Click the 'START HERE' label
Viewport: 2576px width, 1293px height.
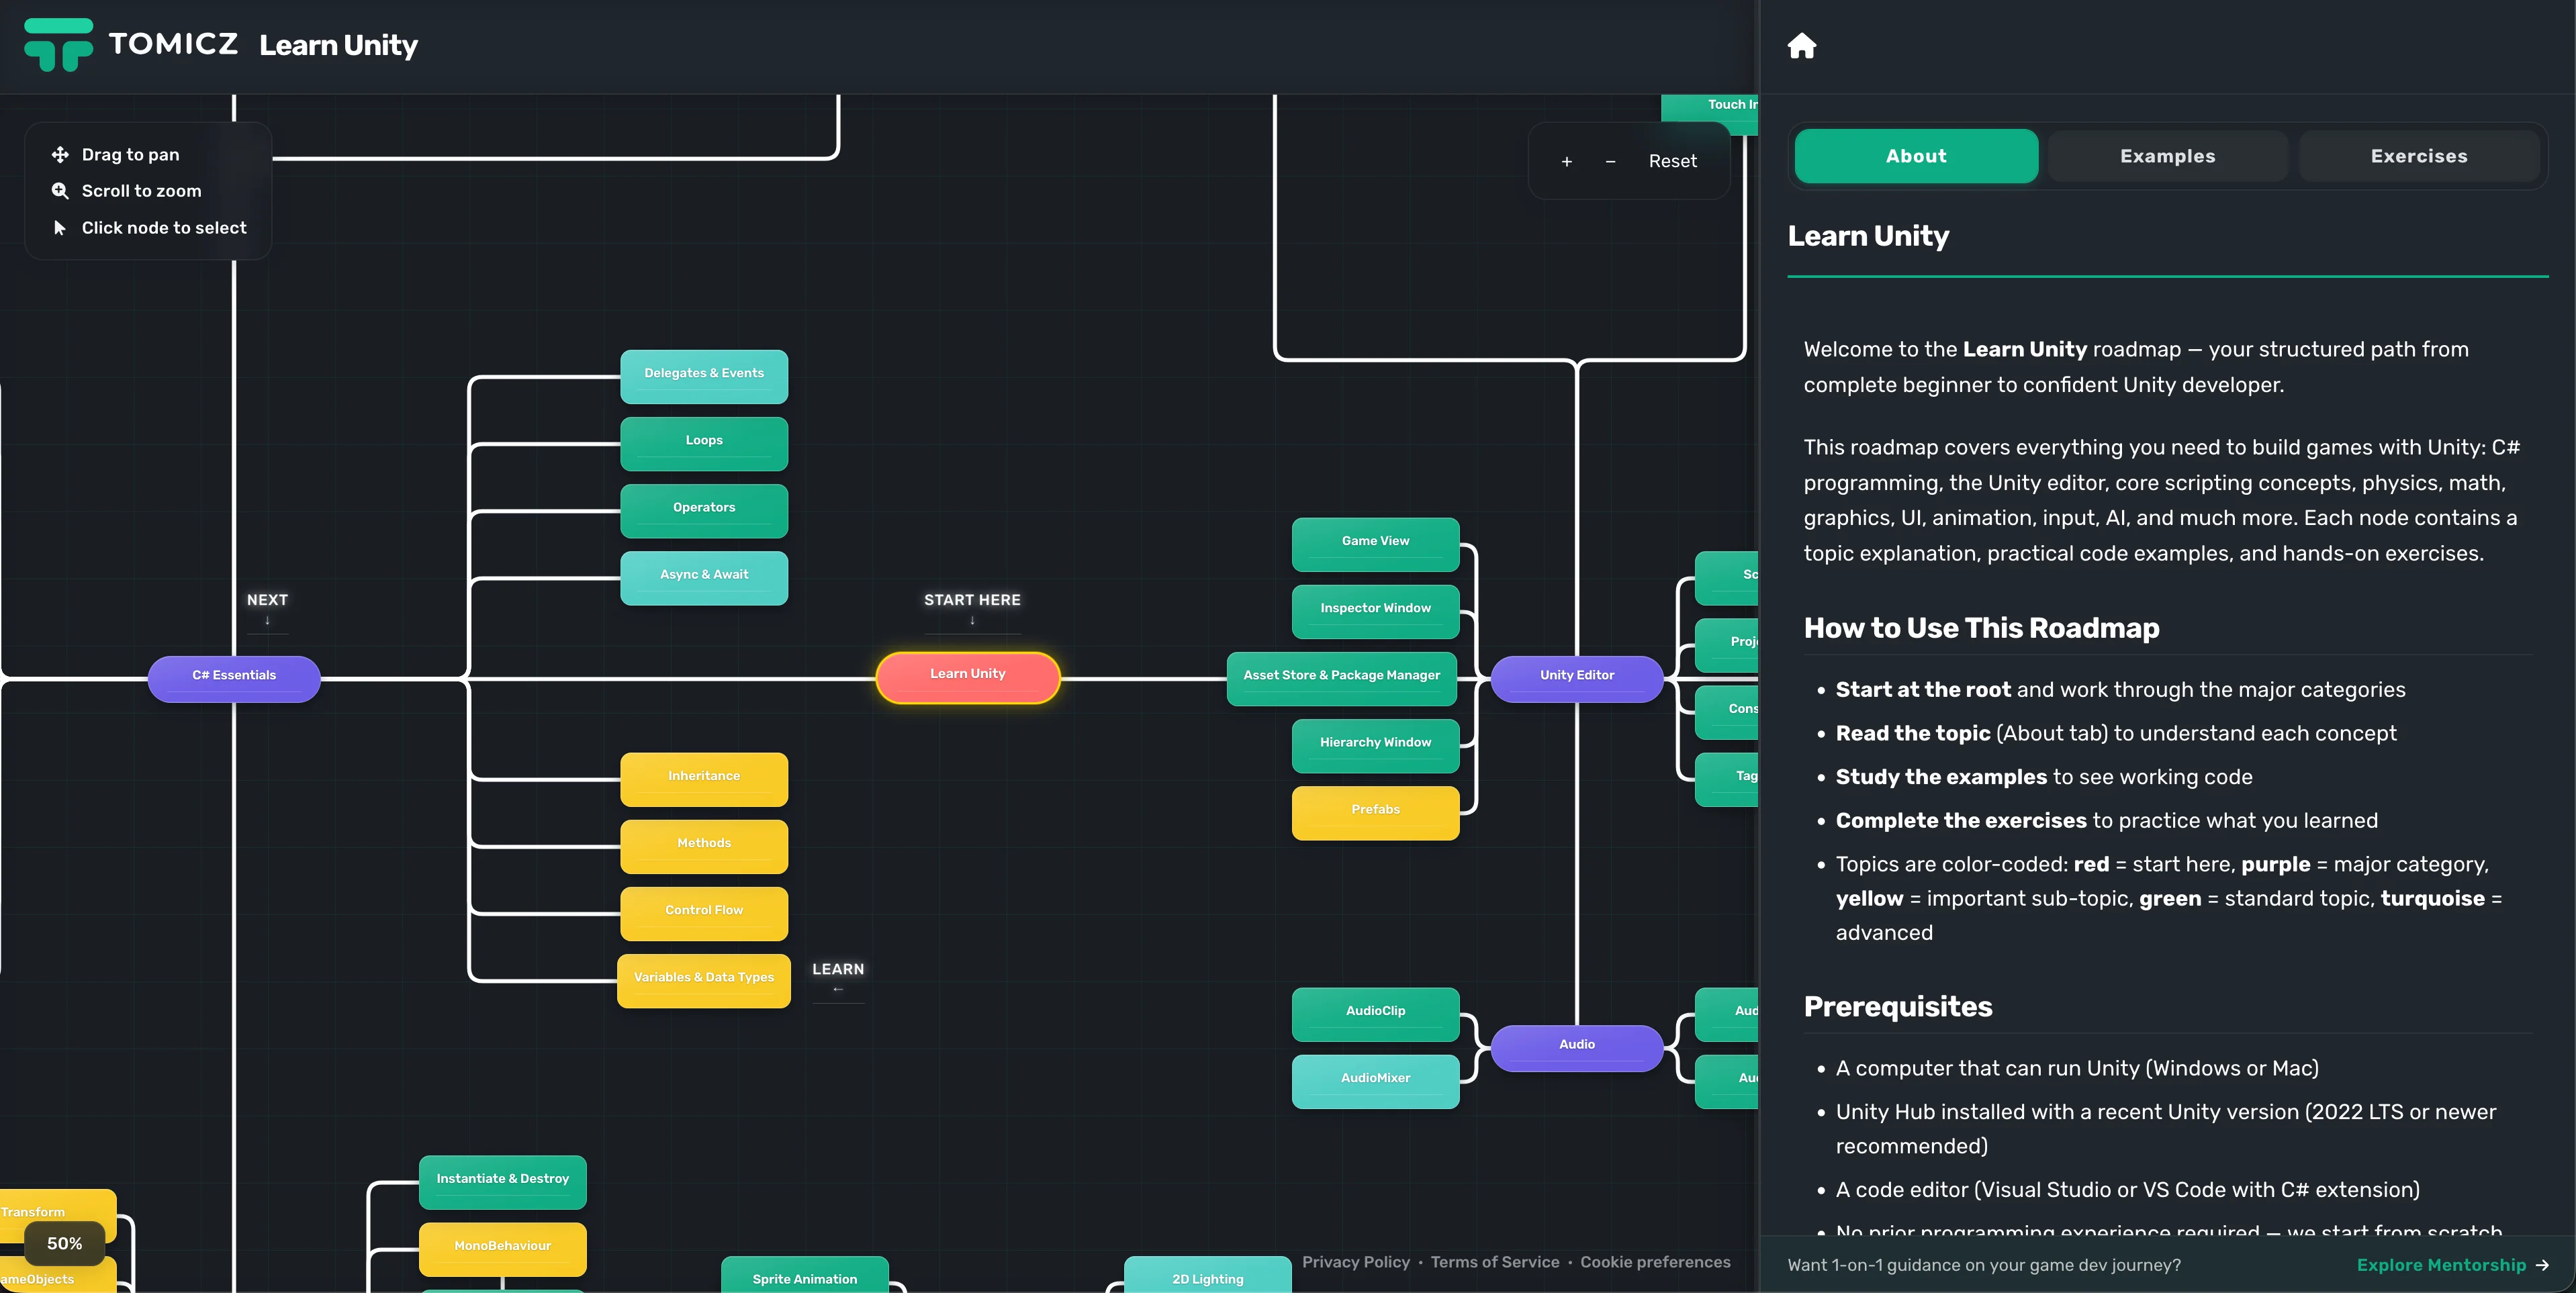971,600
